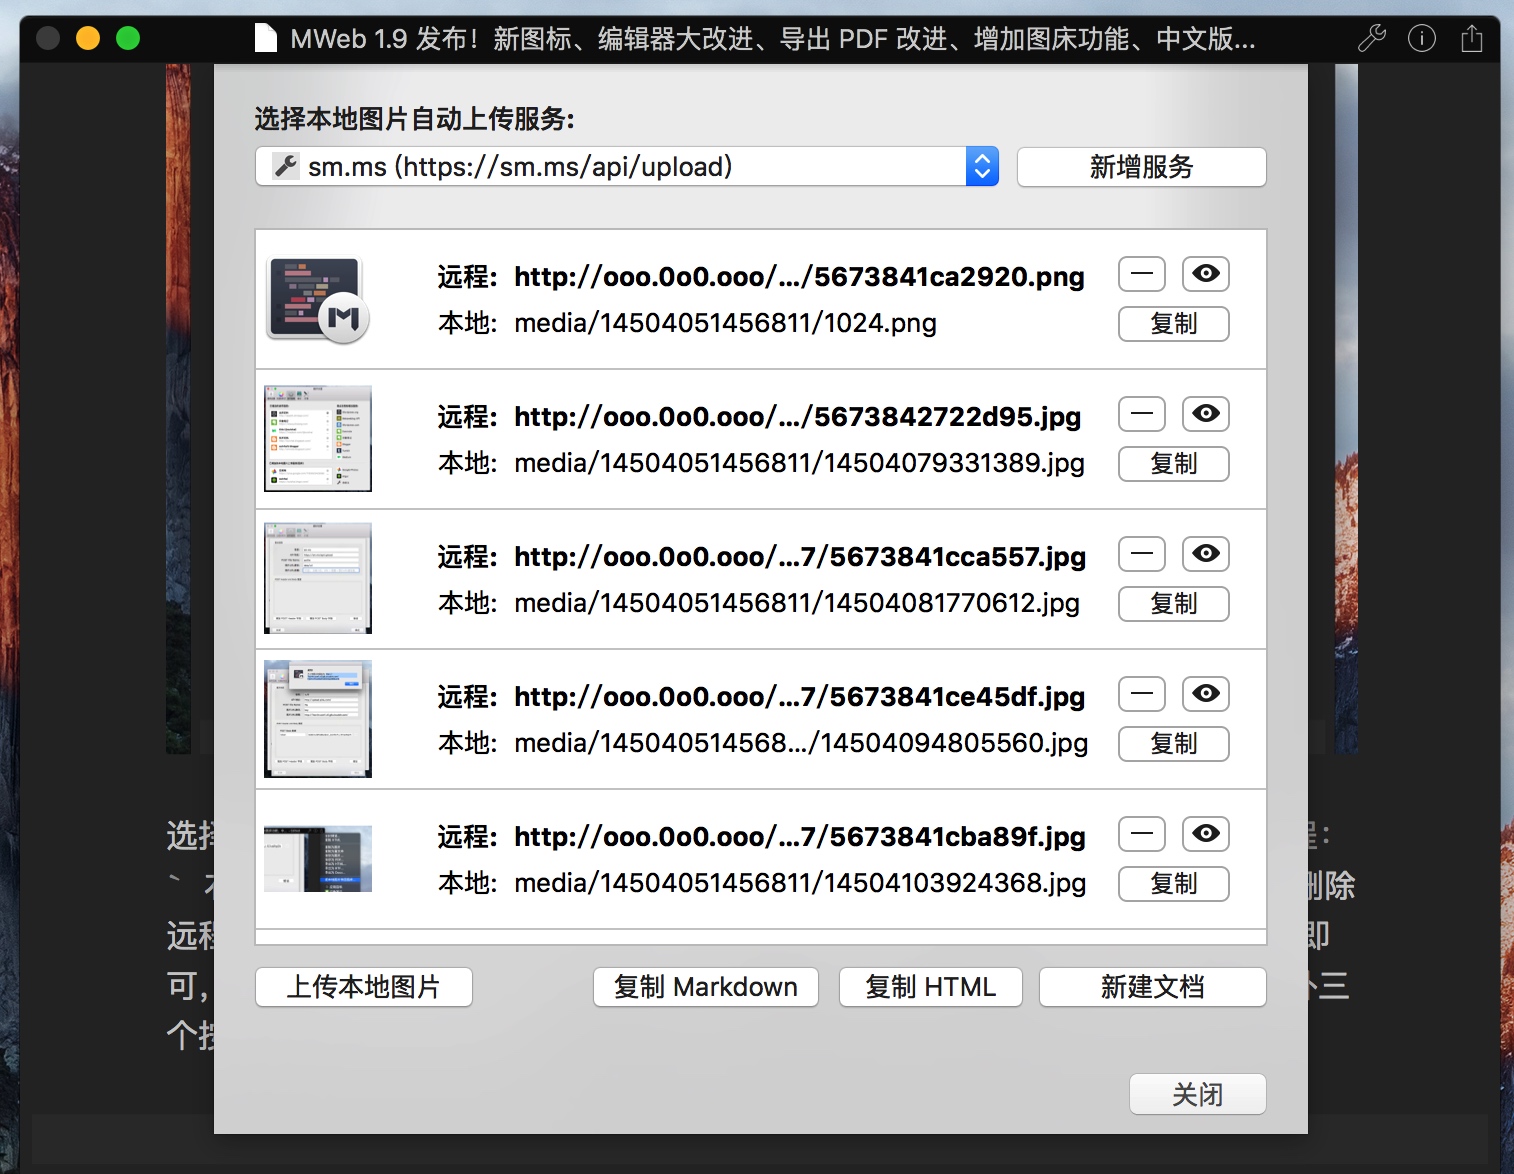Select the MWeb icon thumbnail for 1024.png

click(x=318, y=300)
